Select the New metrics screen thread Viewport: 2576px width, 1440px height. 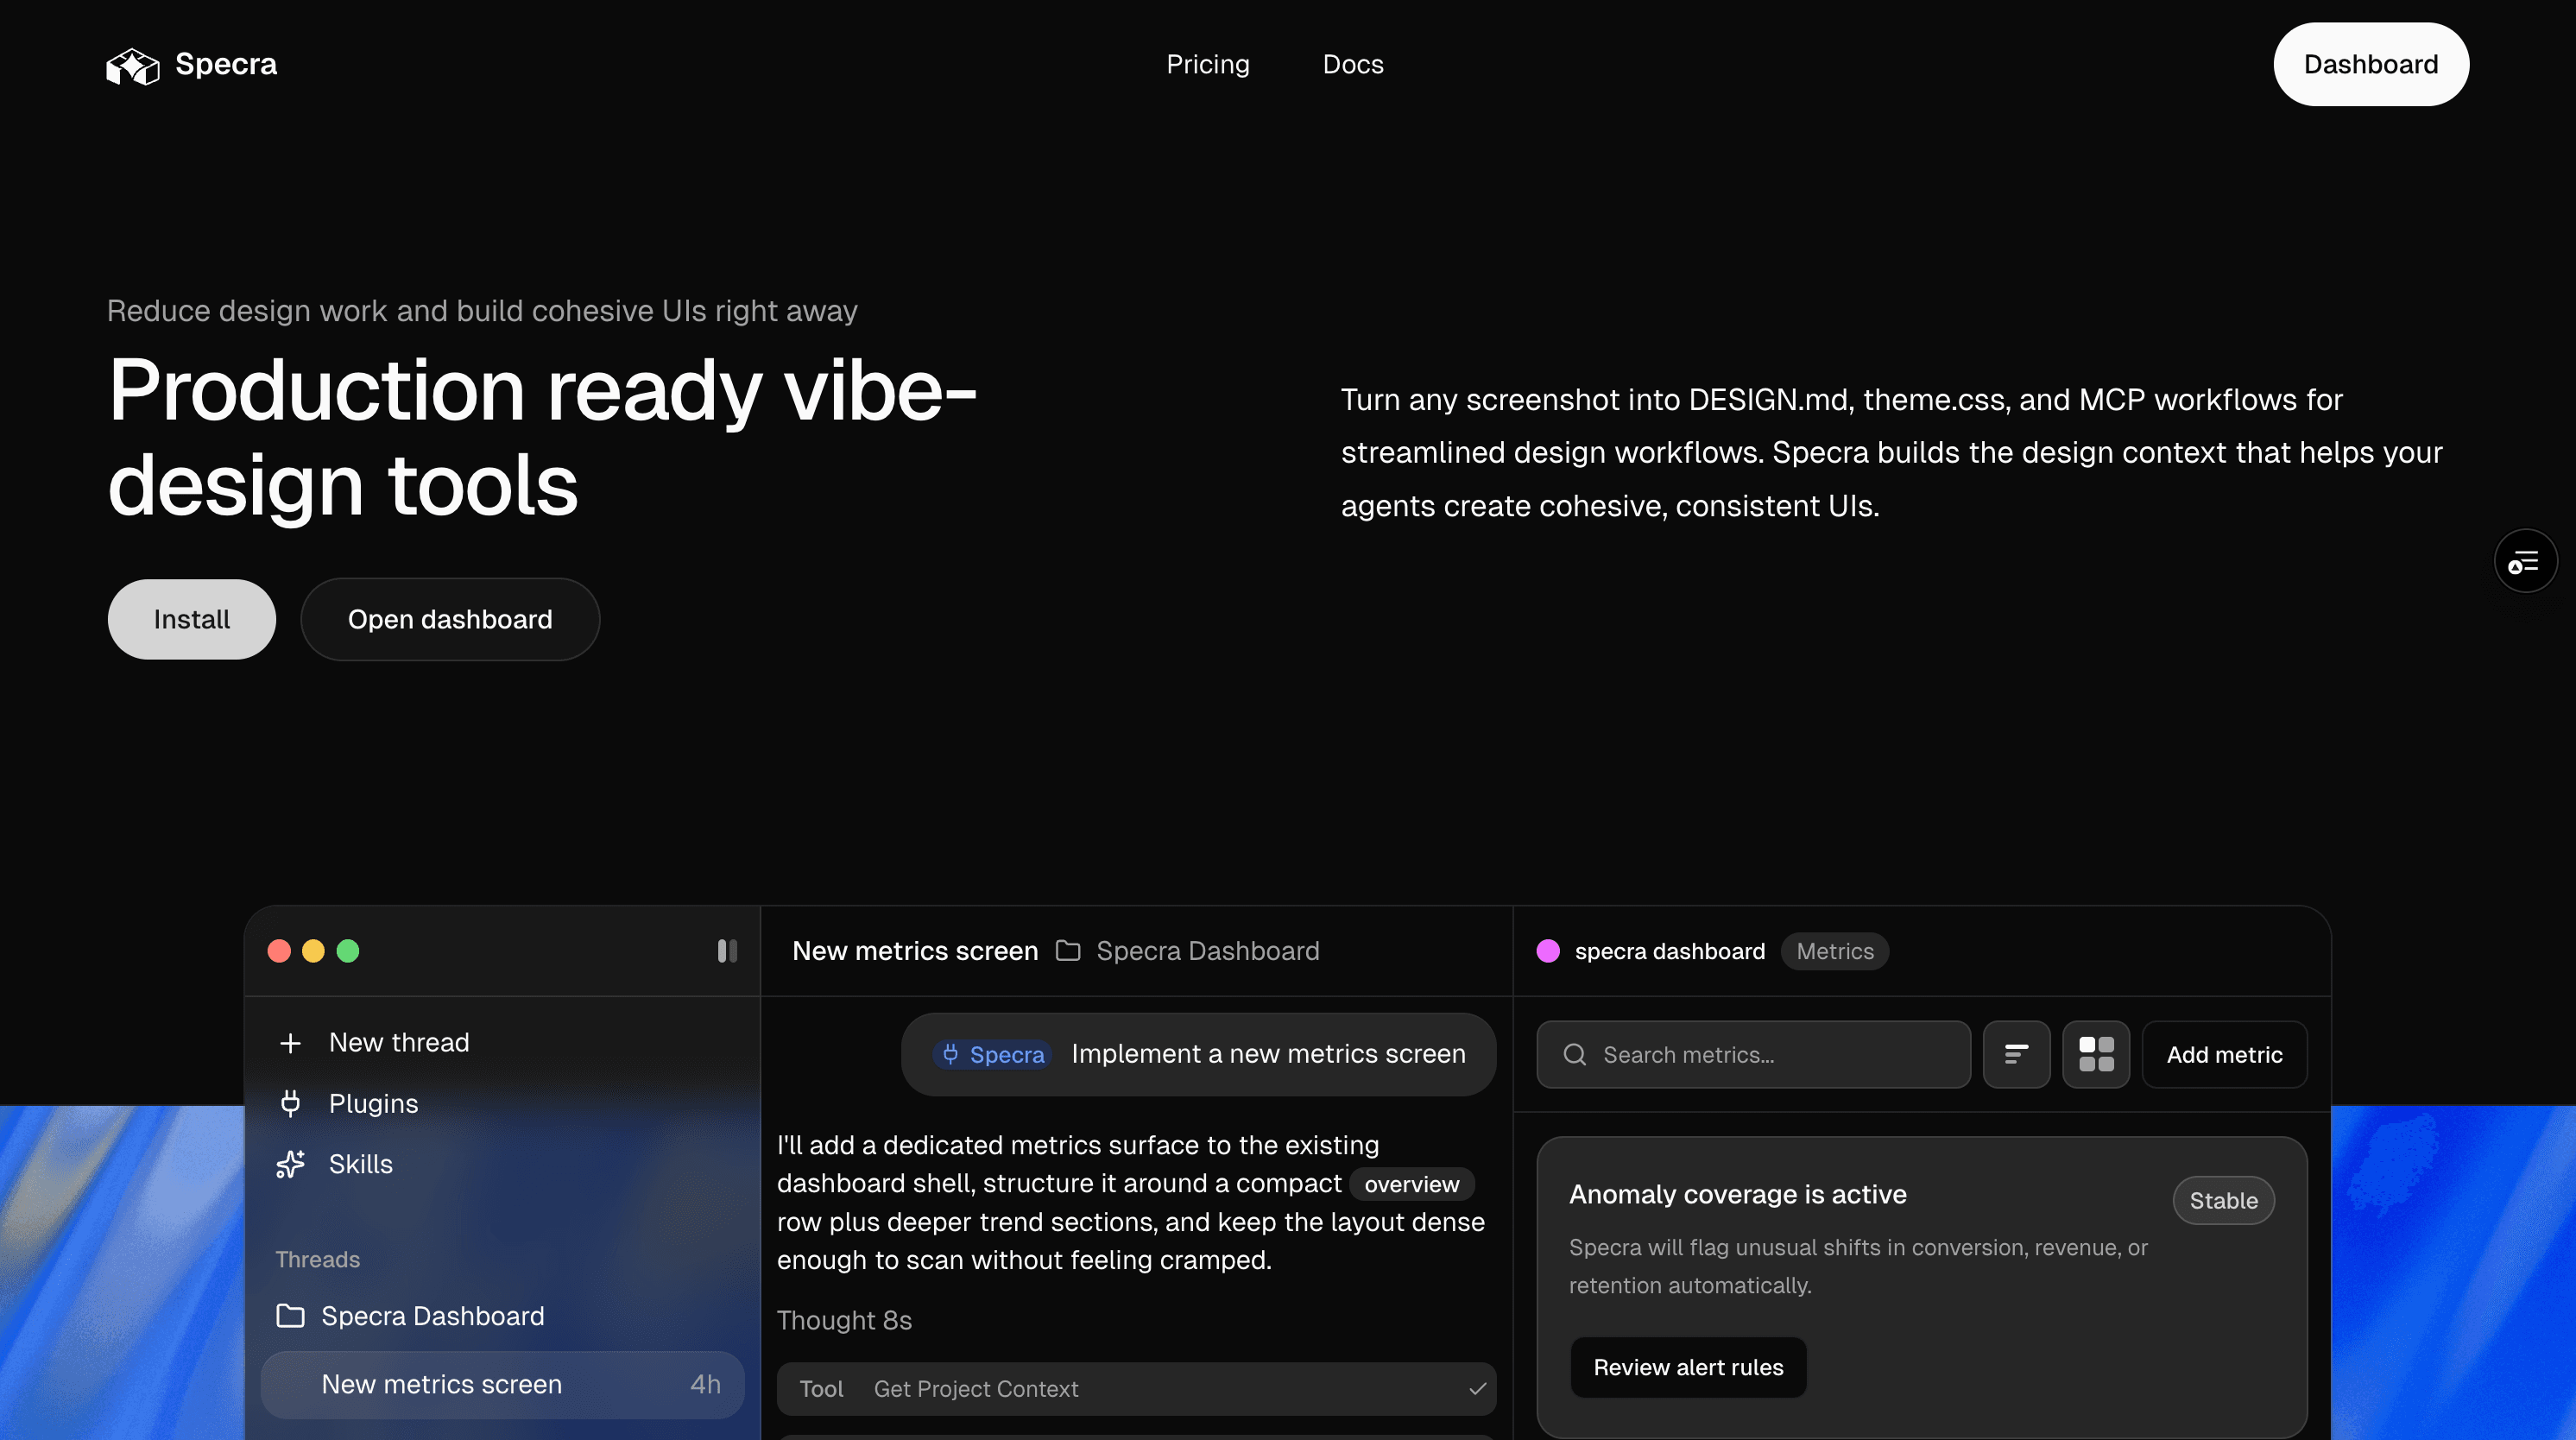502,1385
